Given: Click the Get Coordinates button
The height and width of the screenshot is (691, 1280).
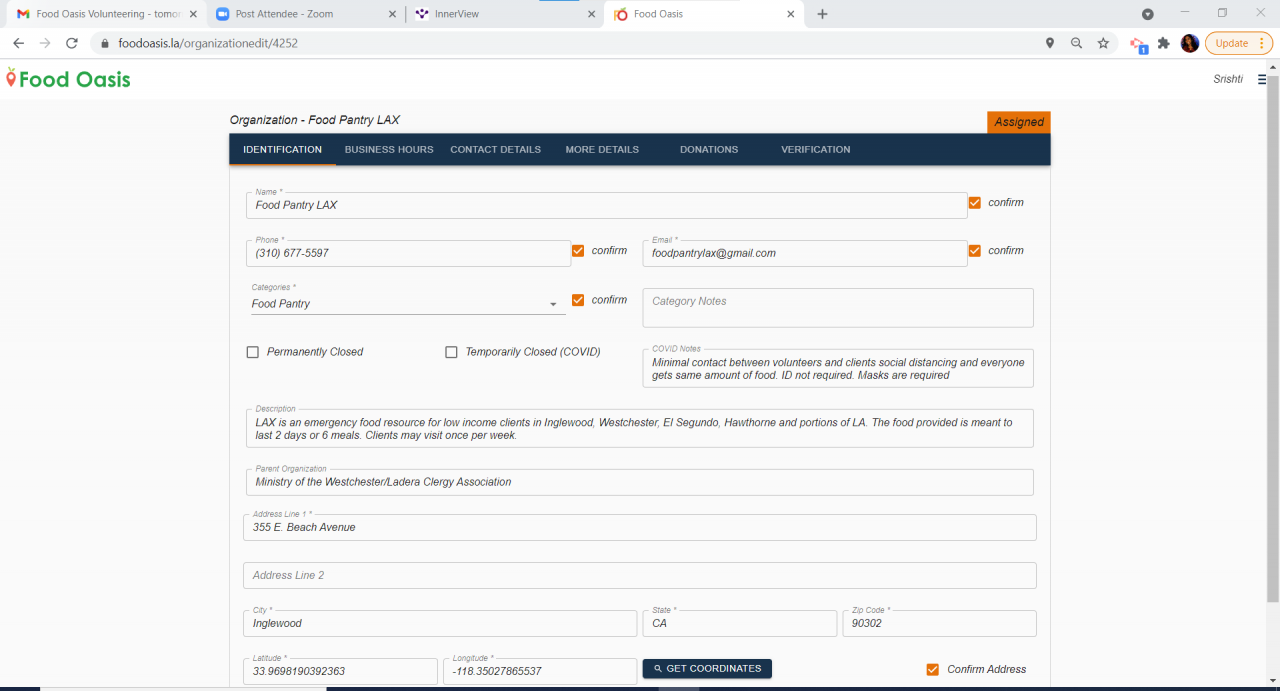Looking at the screenshot, I should click(x=707, y=669).
